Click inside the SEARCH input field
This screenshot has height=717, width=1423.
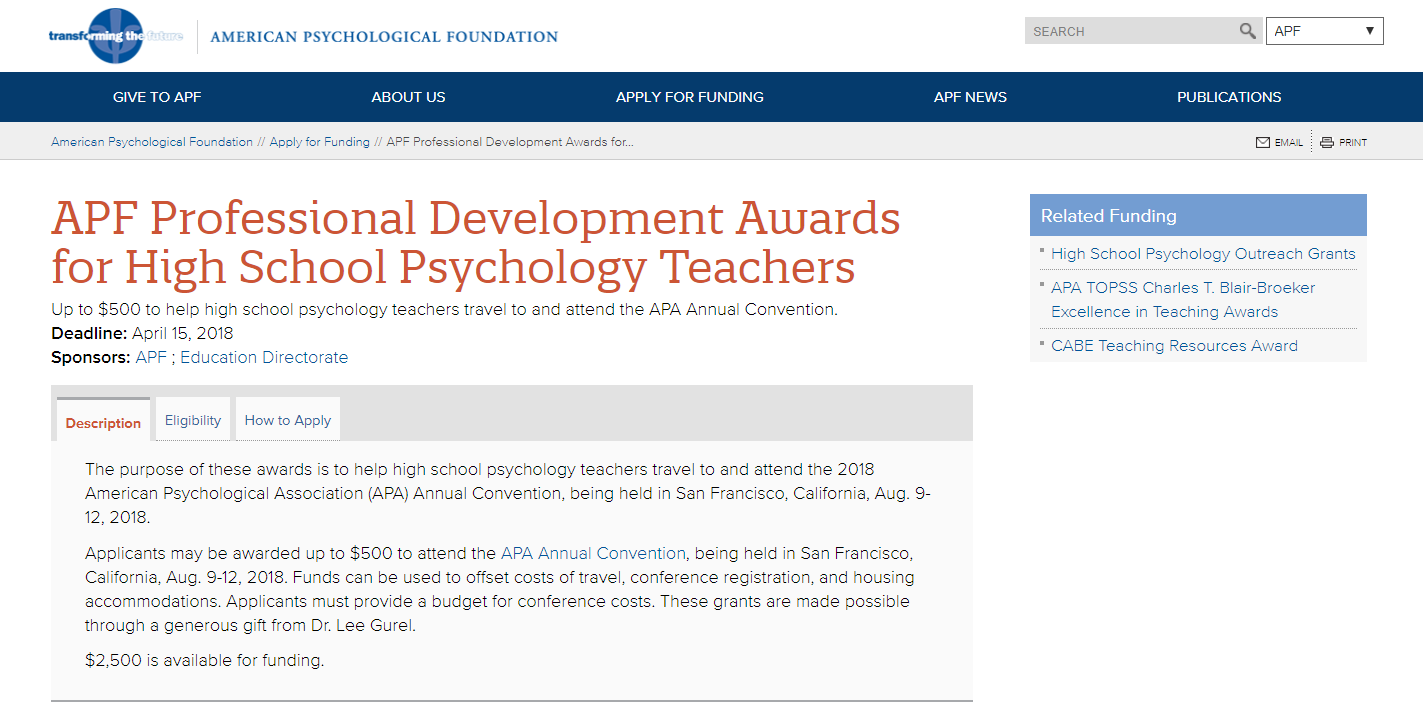pyautogui.click(x=1120, y=30)
